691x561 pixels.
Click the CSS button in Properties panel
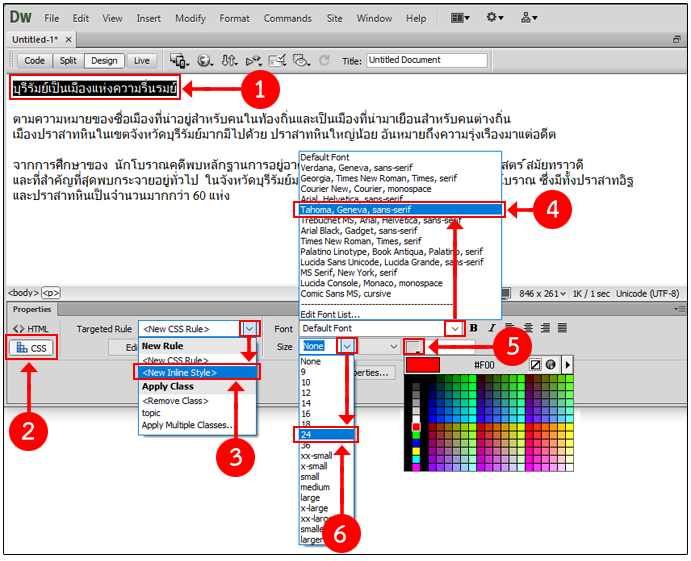[33, 348]
